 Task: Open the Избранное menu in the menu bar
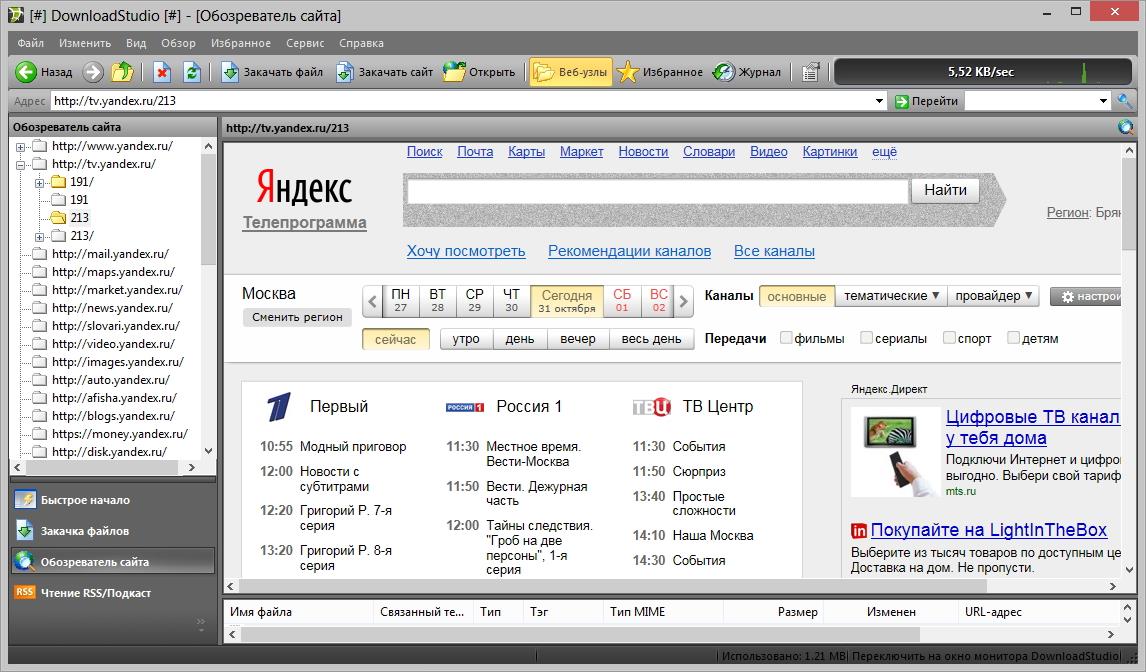(x=240, y=43)
